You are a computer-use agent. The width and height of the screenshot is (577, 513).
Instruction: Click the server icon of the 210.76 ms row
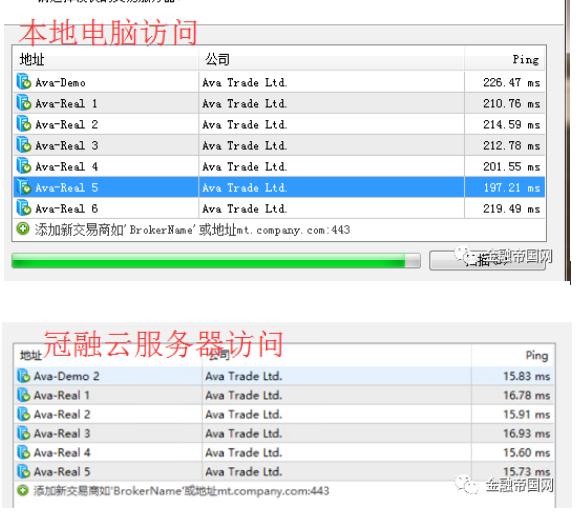click(x=24, y=103)
